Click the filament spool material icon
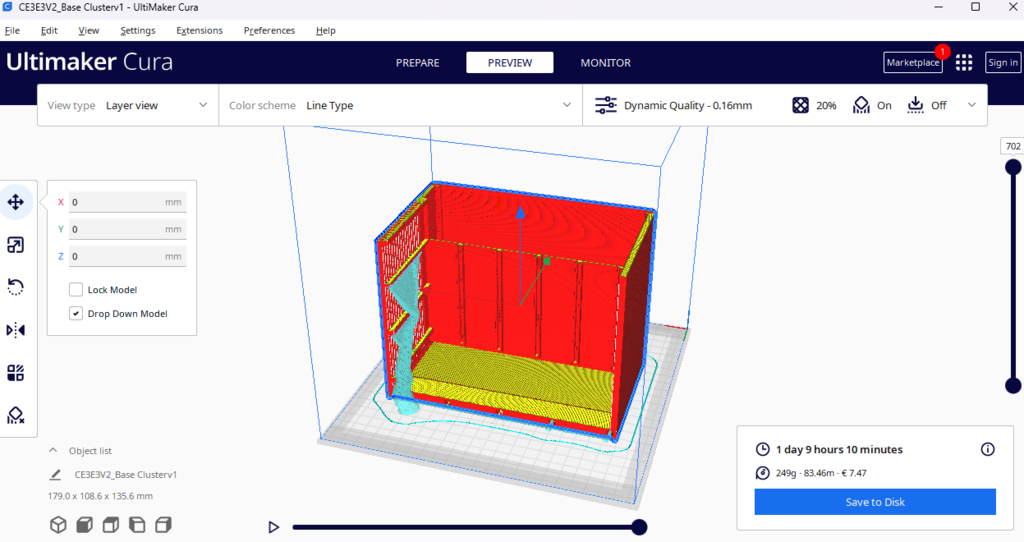The image size is (1024, 542). coord(762,473)
